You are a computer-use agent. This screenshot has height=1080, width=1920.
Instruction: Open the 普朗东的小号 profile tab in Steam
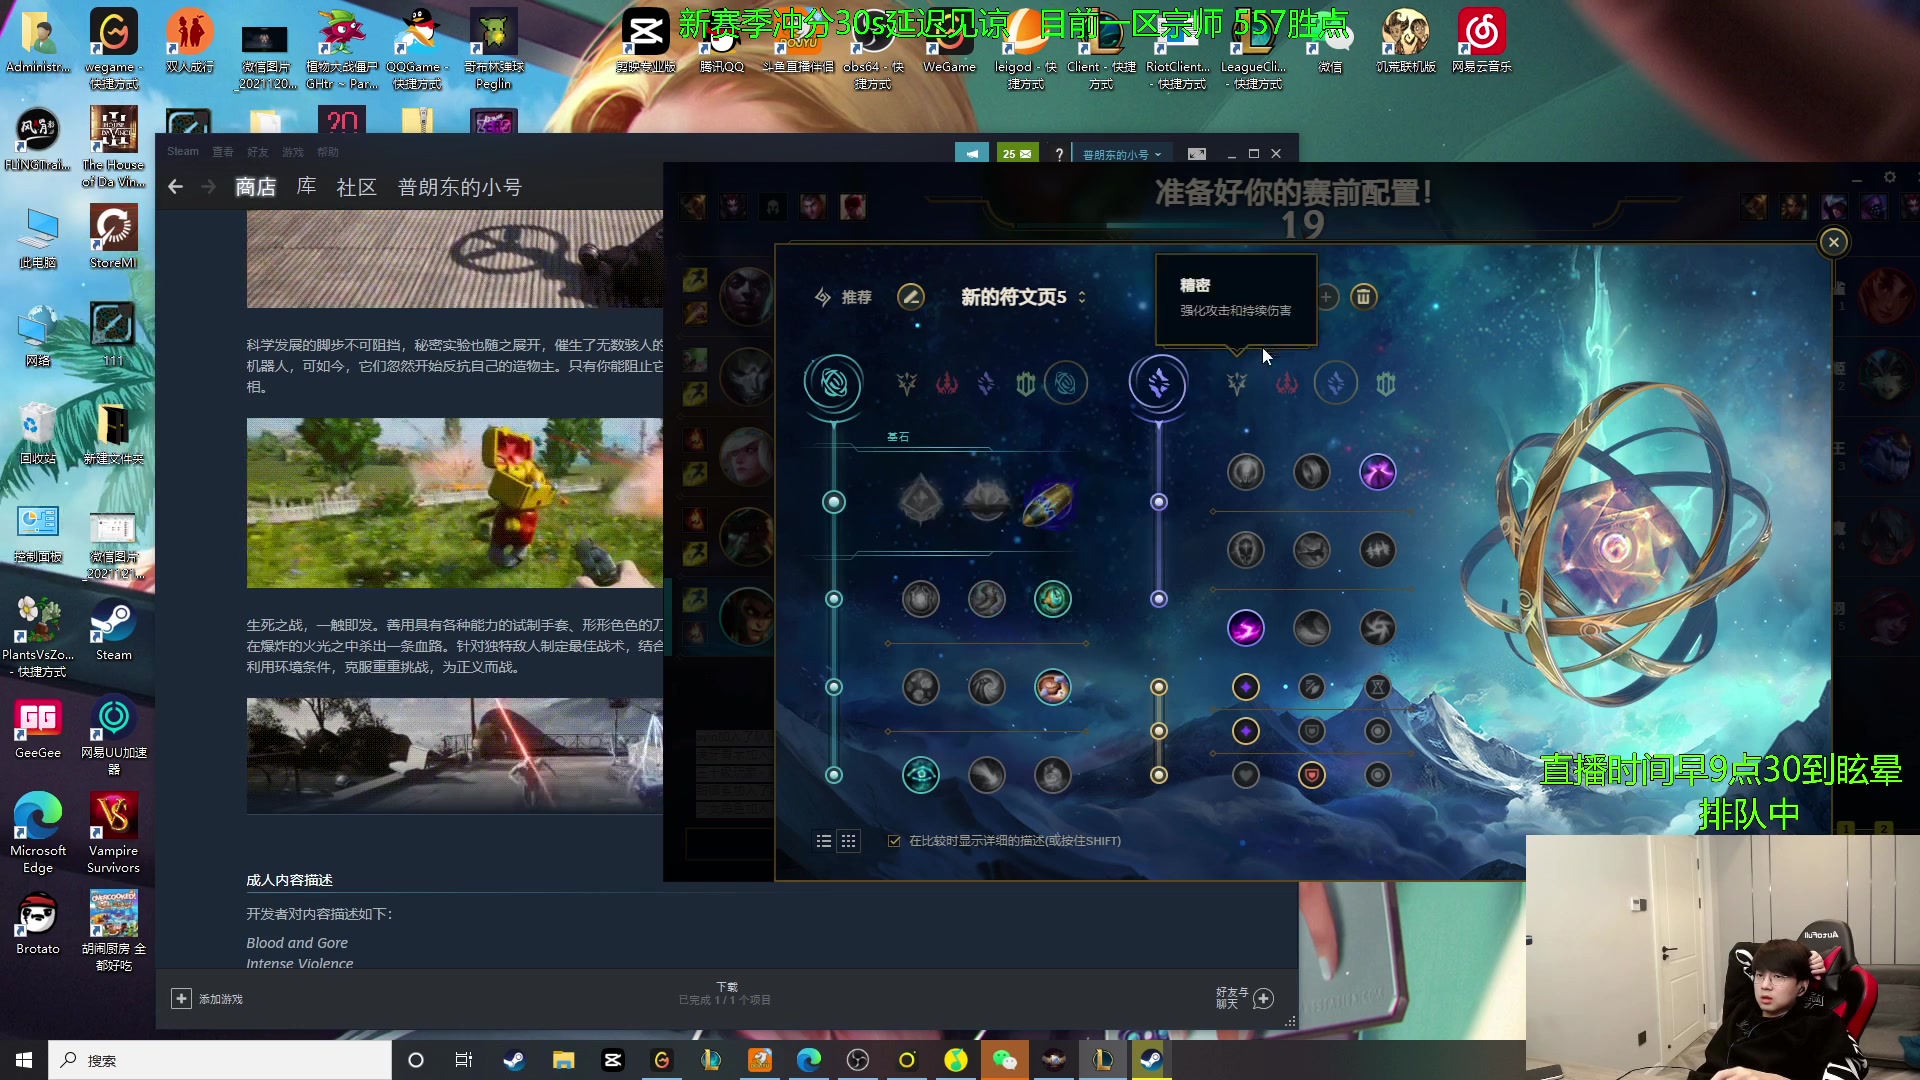(459, 187)
